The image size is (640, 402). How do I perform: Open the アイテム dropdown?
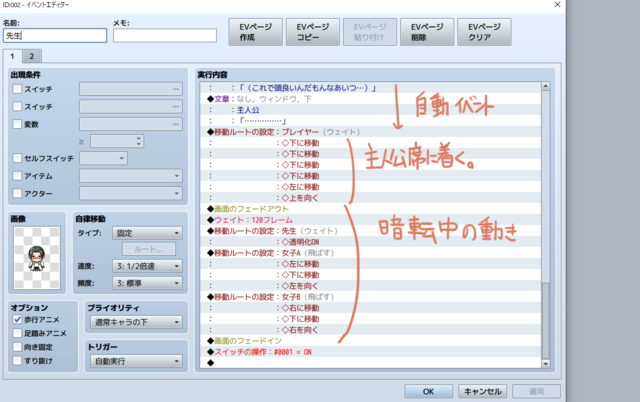coord(131,176)
